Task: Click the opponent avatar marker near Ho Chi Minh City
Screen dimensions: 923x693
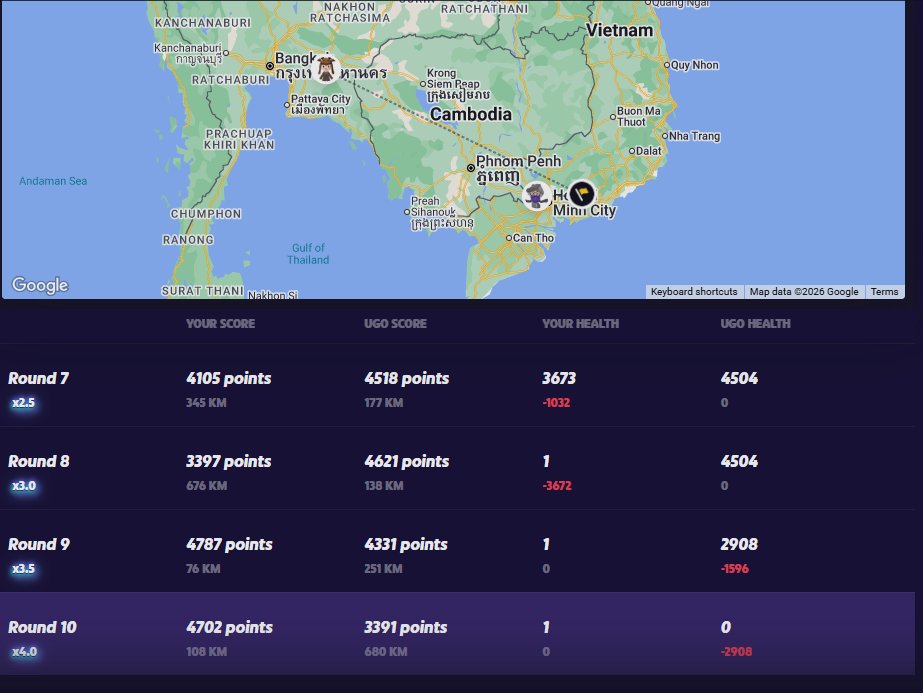Action: click(x=536, y=196)
